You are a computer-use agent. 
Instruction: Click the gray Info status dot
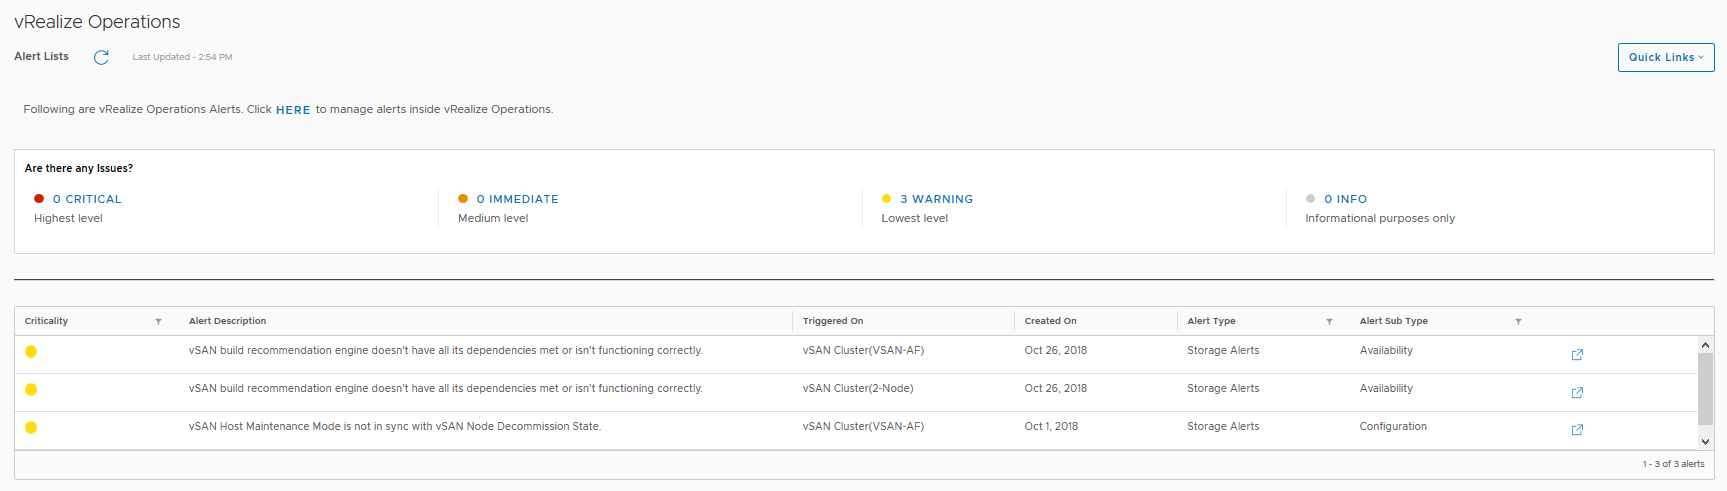[1310, 199]
